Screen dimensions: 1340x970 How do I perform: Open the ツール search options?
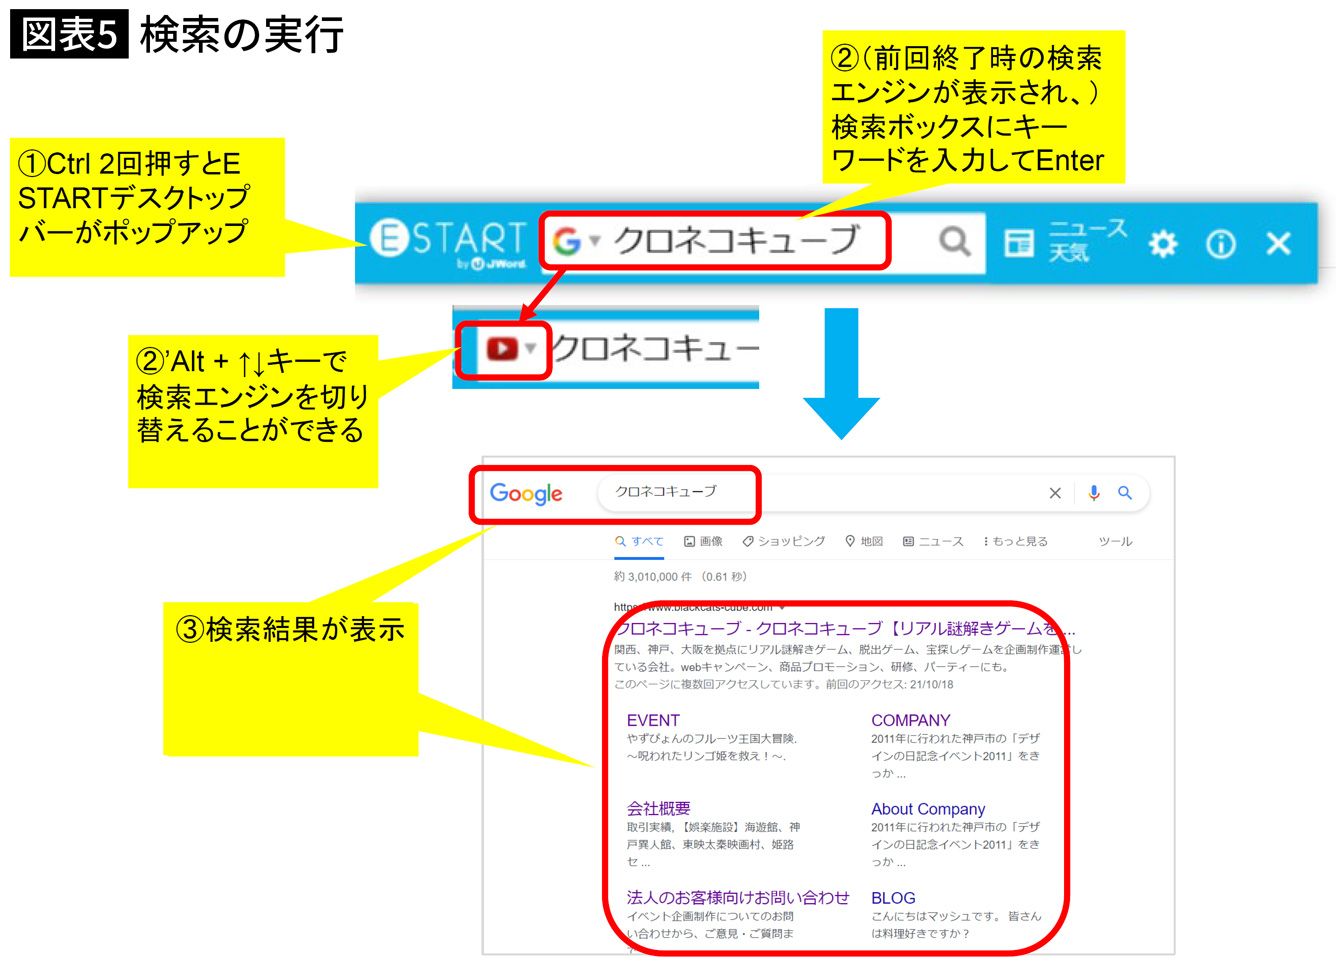(1115, 541)
